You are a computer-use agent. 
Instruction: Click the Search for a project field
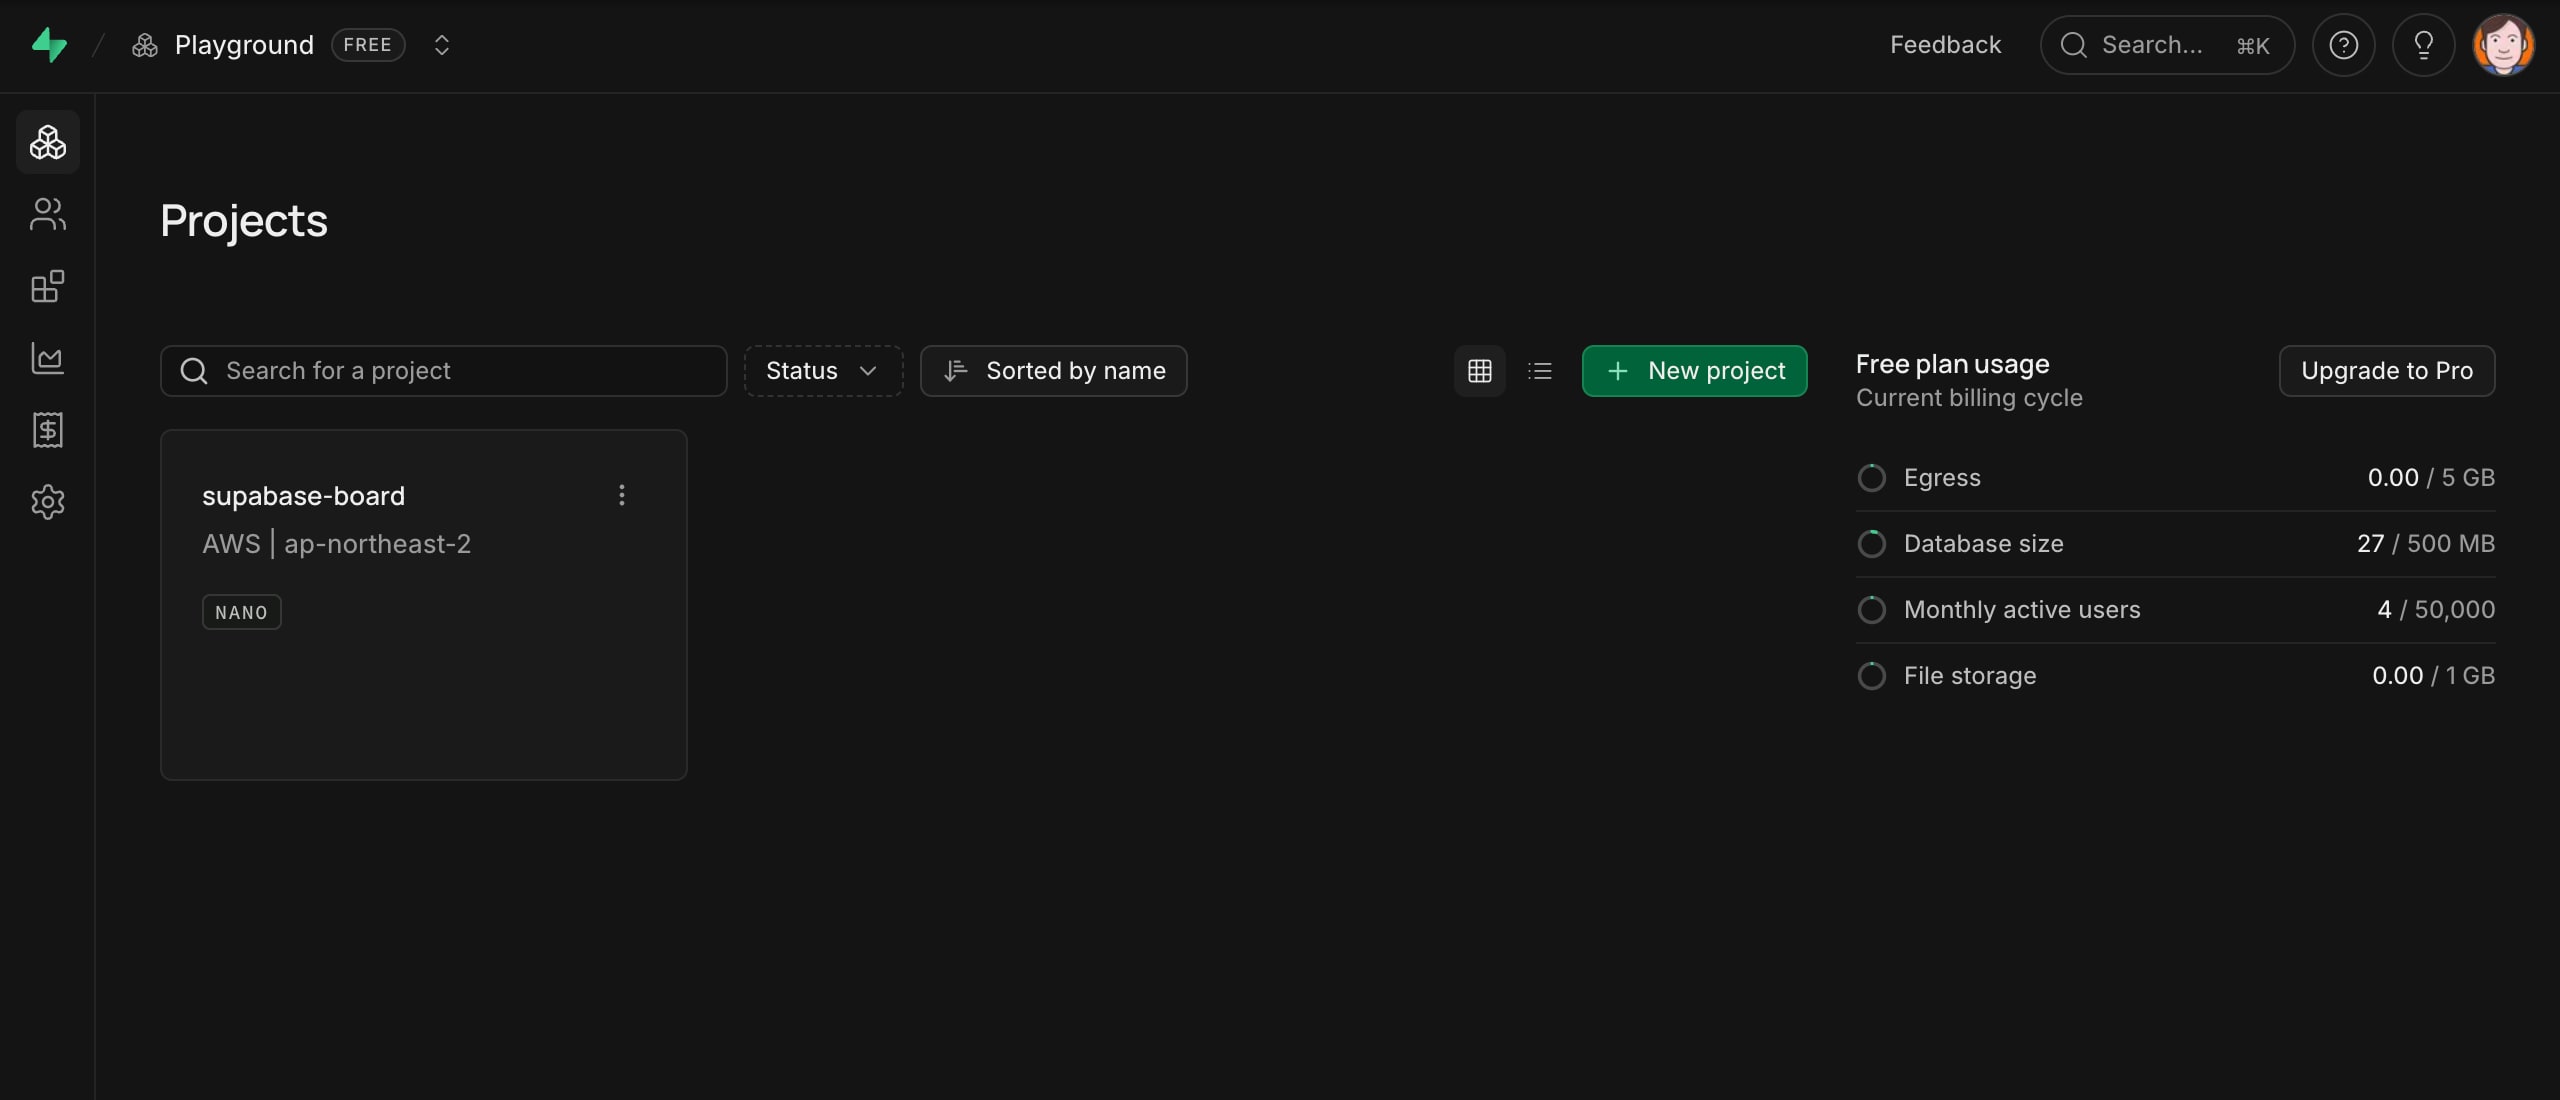443,371
